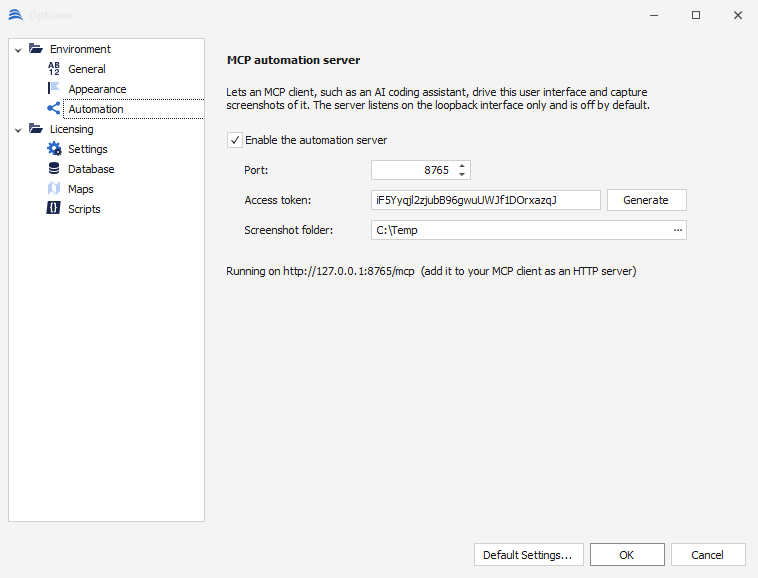Click the 'Access token:' label
The height and width of the screenshot is (578, 758).
click(277, 200)
